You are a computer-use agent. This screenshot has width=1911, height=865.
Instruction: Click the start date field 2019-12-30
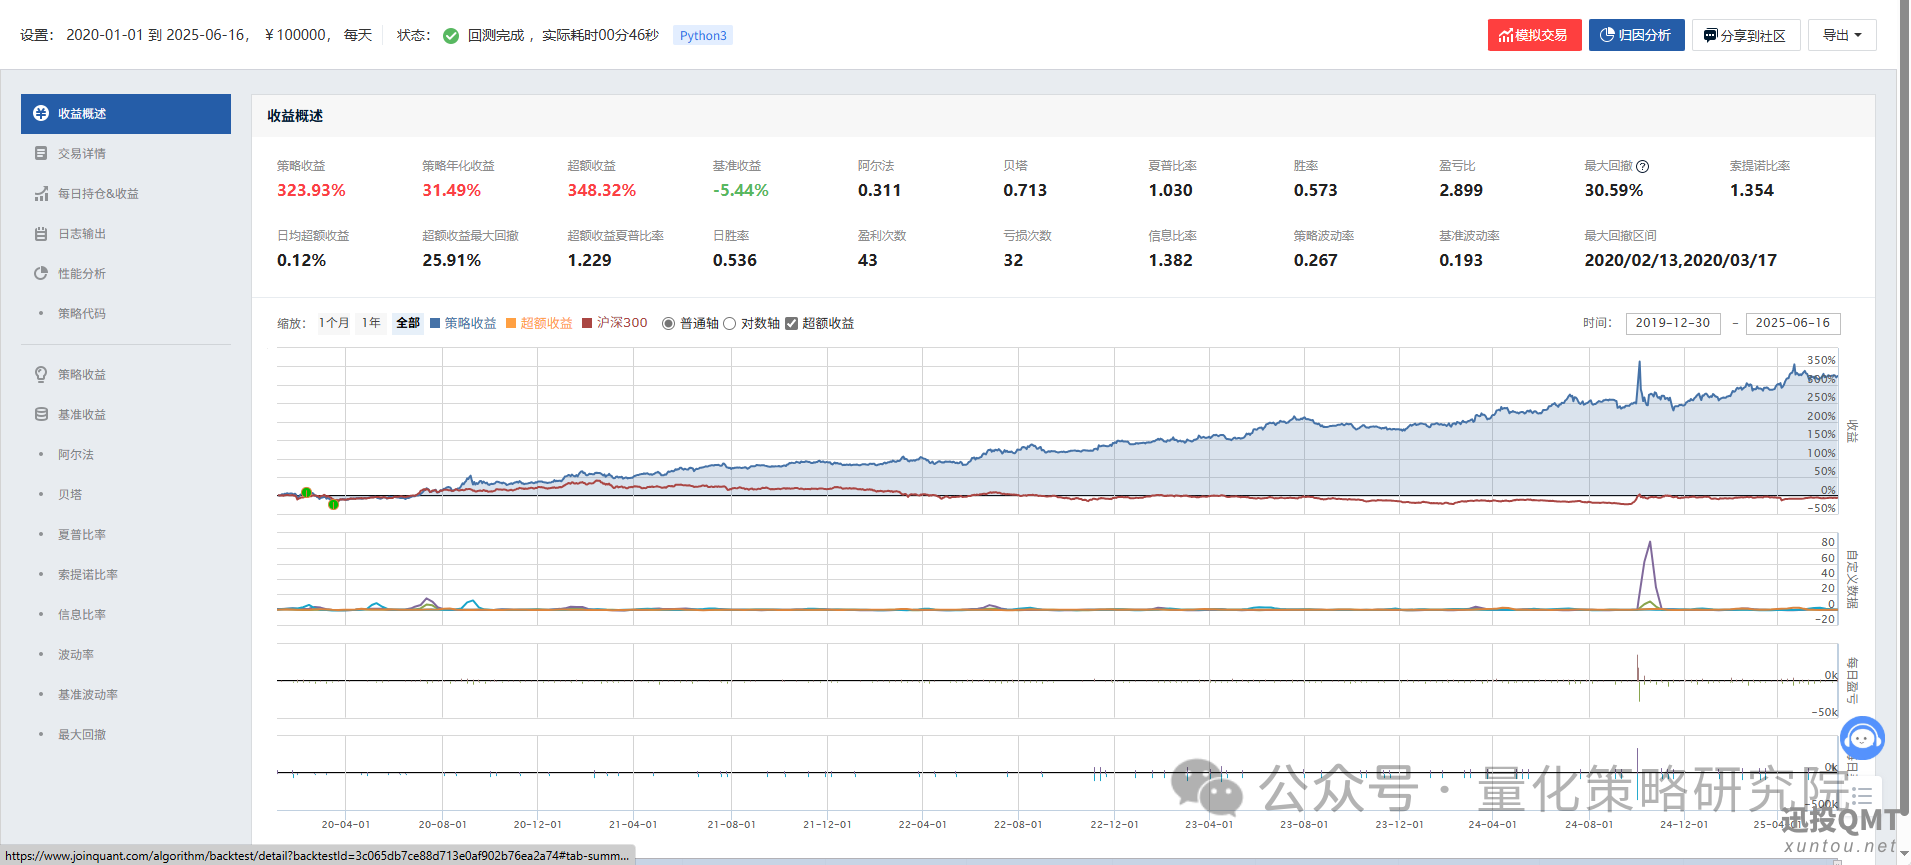(x=1673, y=323)
